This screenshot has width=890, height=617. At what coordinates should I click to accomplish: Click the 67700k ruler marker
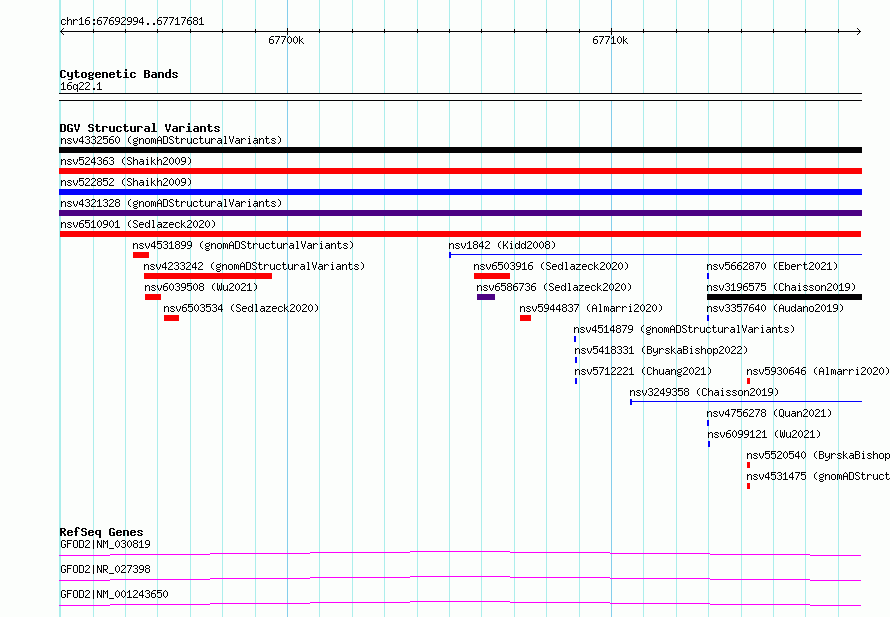pos(286,40)
